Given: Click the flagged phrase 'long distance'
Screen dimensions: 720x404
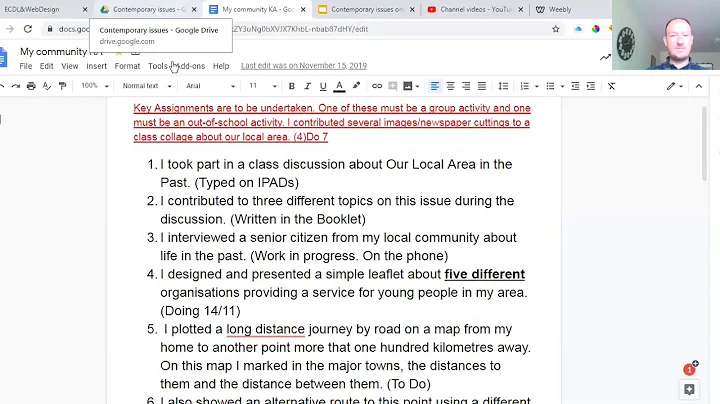Looking at the screenshot, I should (265, 329).
